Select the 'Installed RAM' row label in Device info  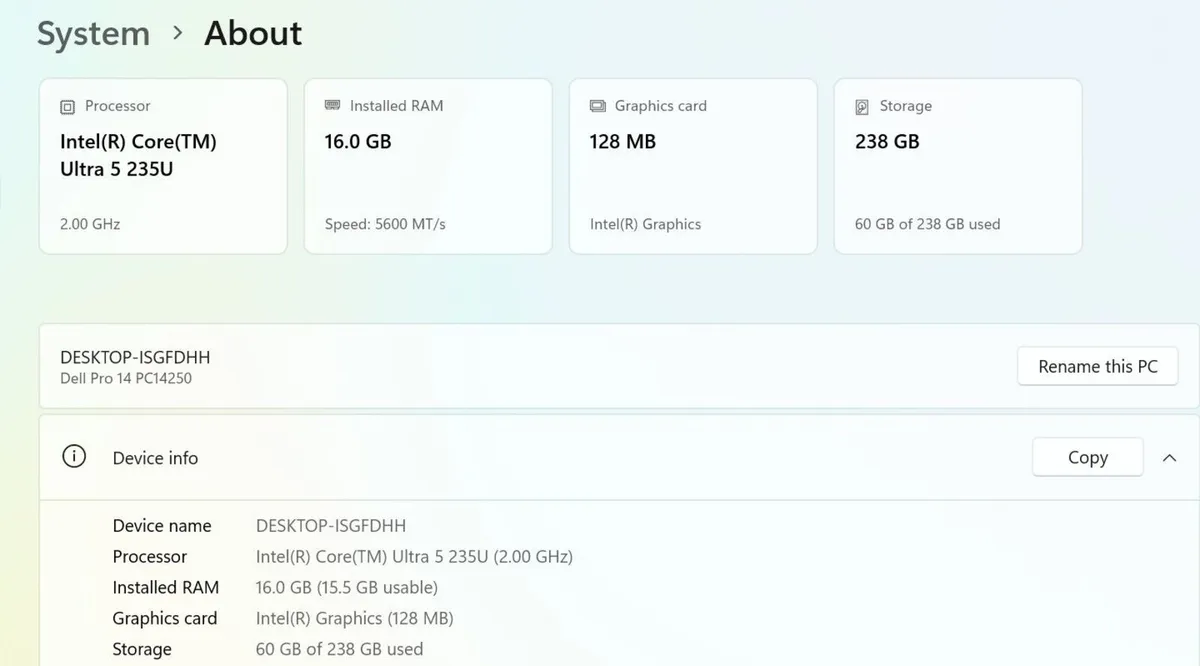click(x=166, y=588)
